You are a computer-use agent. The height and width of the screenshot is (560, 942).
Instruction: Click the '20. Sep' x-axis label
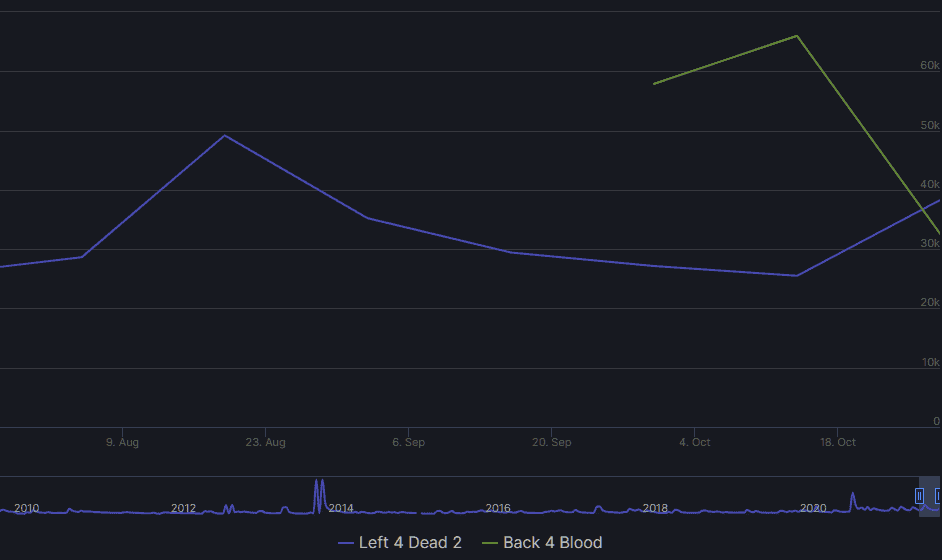tap(552, 442)
